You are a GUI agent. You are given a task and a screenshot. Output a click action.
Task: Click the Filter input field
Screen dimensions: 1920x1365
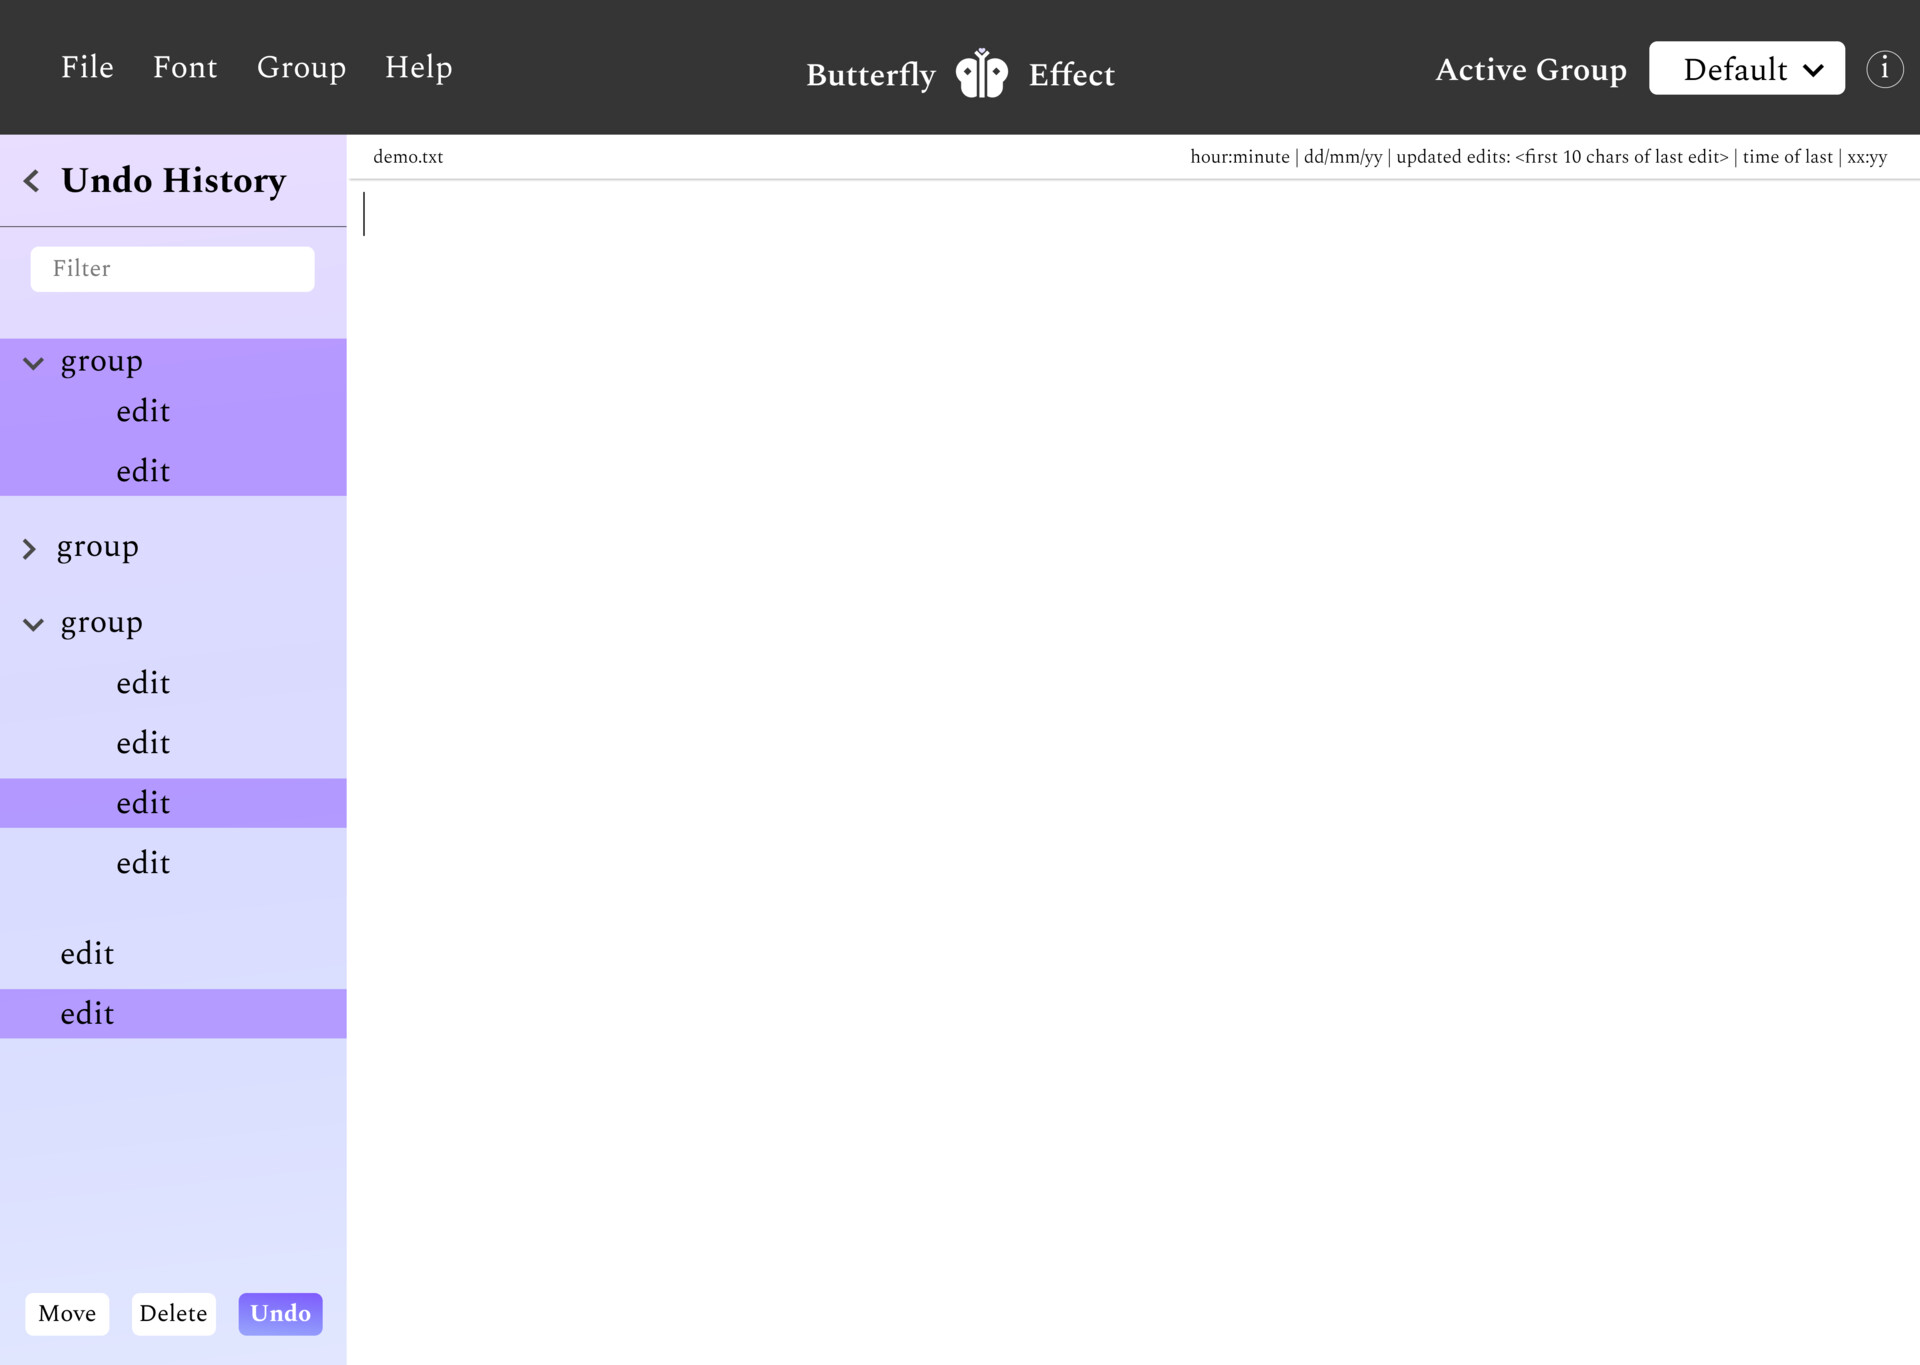point(172,269)
